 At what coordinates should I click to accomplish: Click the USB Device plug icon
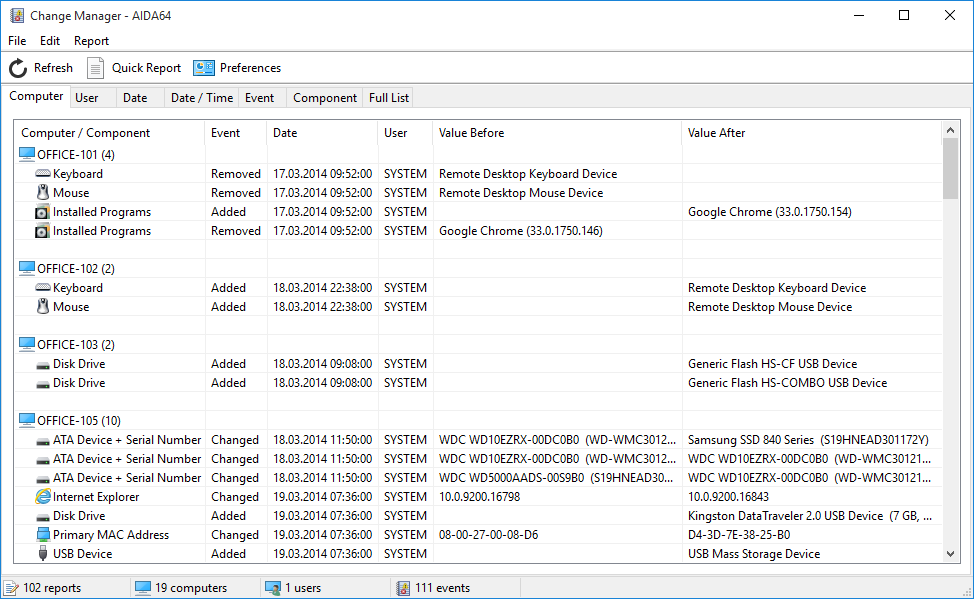pyautogui.click(x=43, y=553)
